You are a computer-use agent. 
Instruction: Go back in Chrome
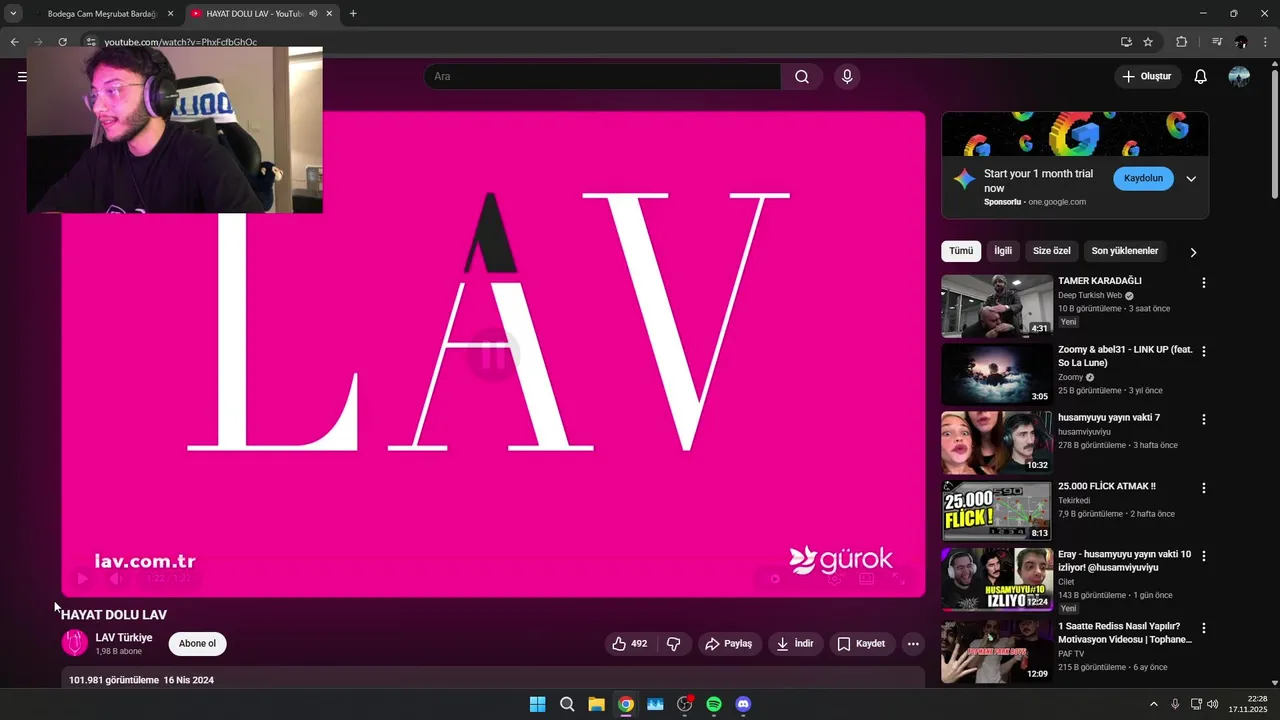[x=14, y=42]
